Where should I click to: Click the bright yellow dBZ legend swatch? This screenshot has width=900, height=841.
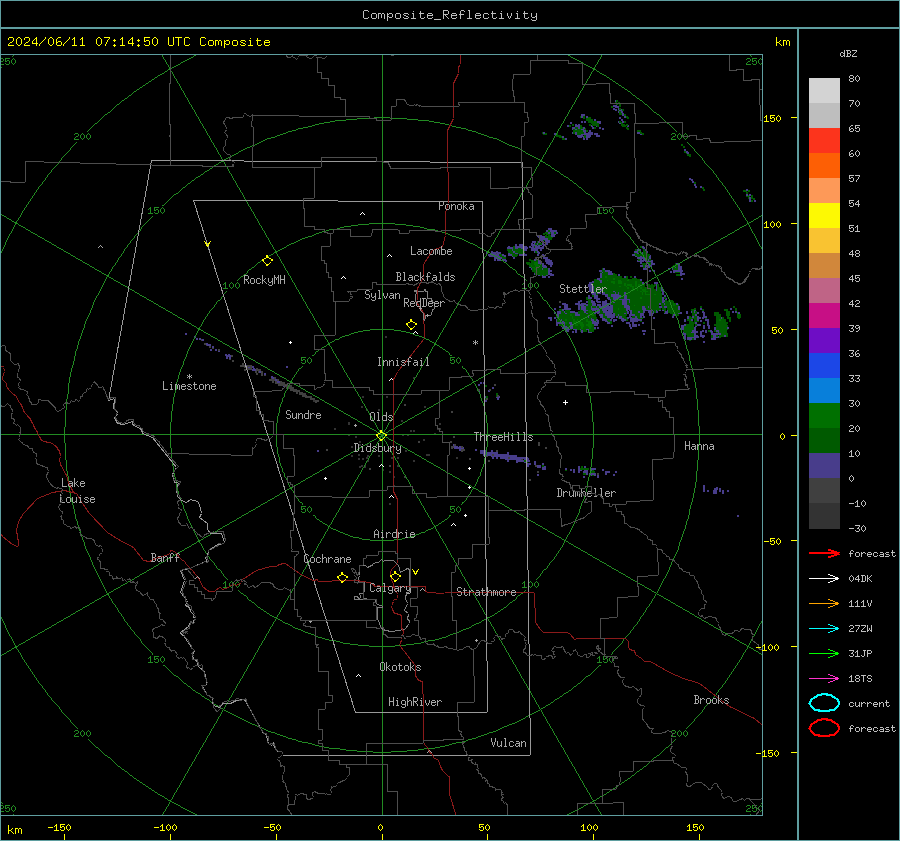[824, 215]
